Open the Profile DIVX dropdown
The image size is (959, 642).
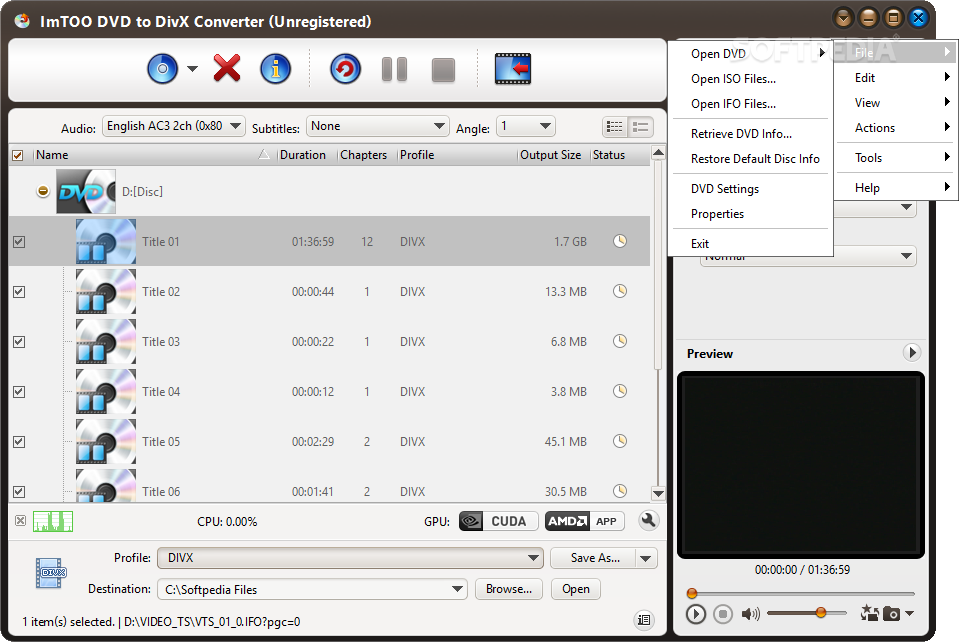(350, 558)
